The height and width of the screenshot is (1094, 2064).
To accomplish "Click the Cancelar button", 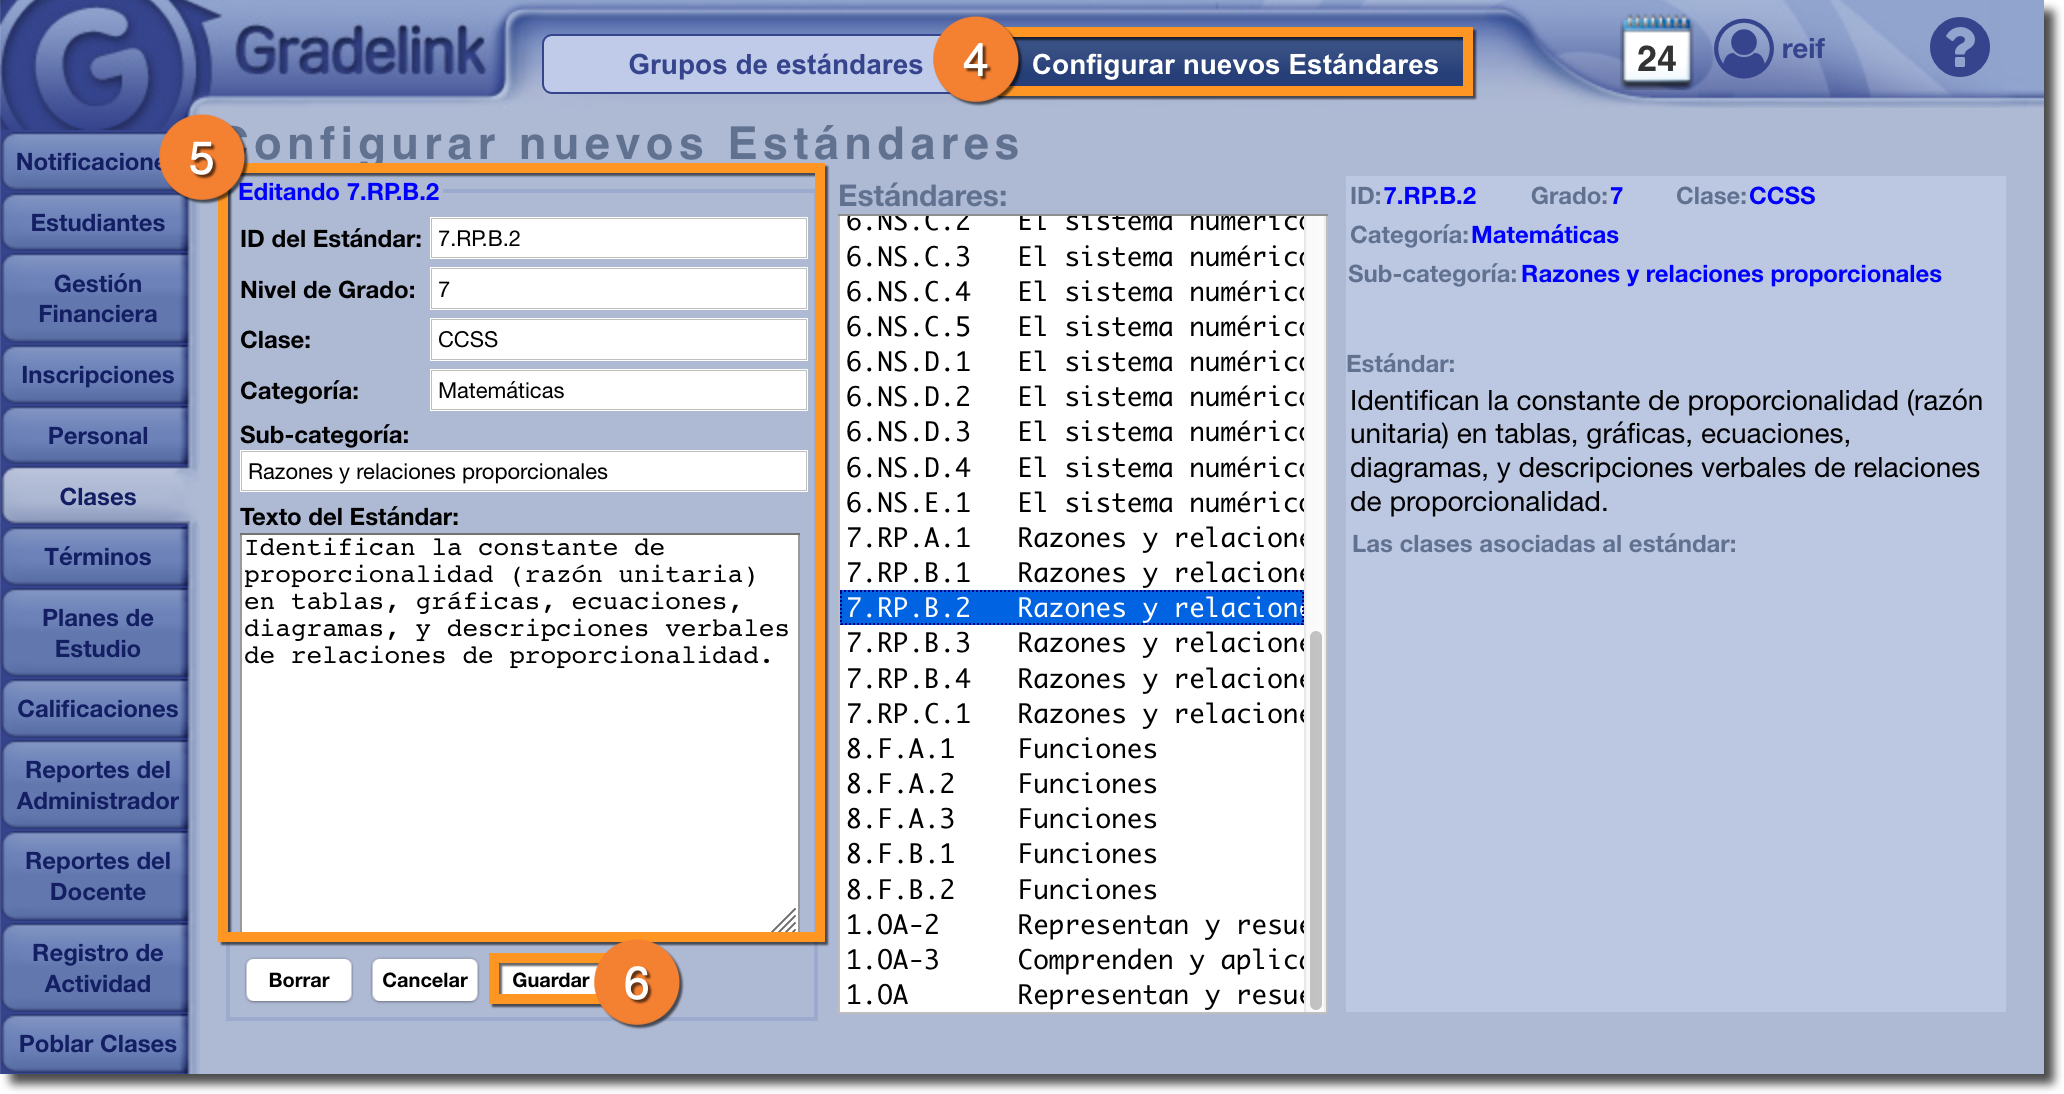I will (x=424, y=980).
